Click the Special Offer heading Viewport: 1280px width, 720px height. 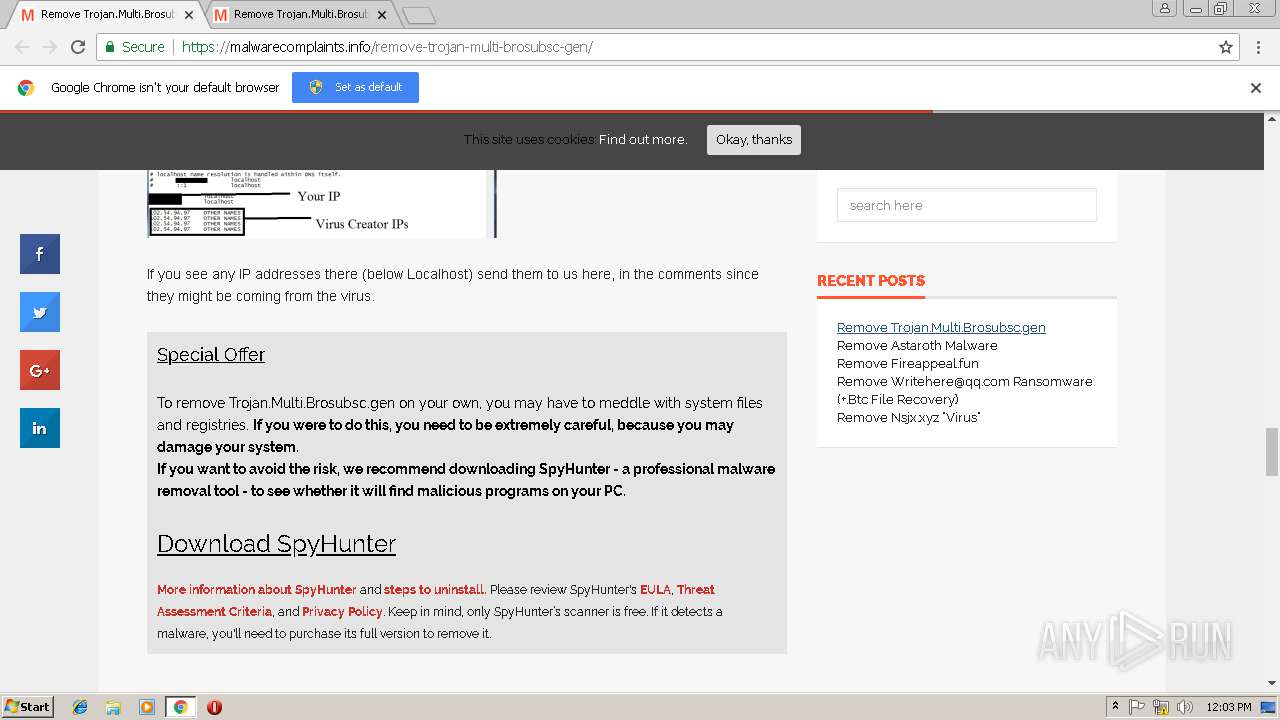click(x=211, y=355)
